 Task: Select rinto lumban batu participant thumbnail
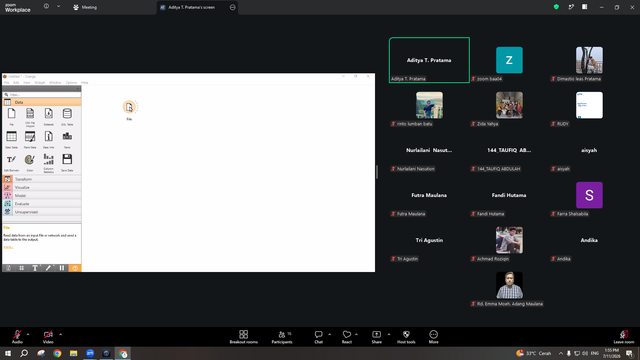click(x=429, y=105)
